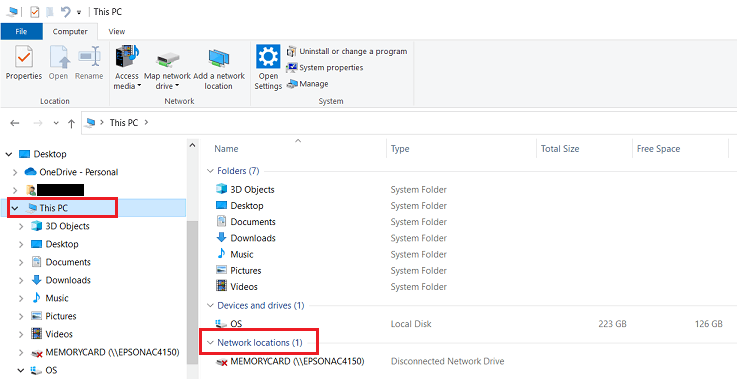The width and height of the screenshot is (737, 379).
Task: Click the Back navigation arrow
Action: pos(15,123)
